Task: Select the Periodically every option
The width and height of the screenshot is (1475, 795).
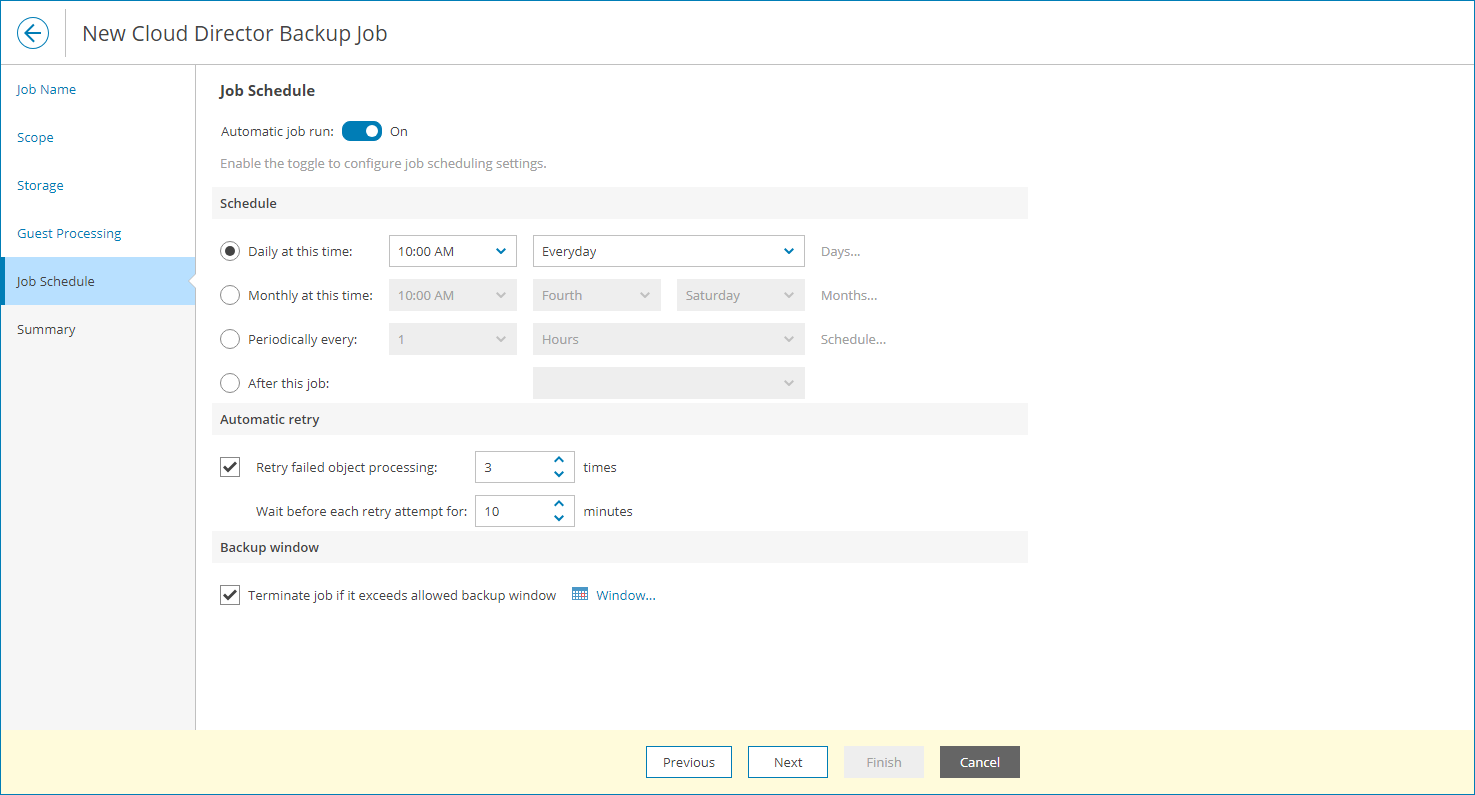Action: [230, 339]
